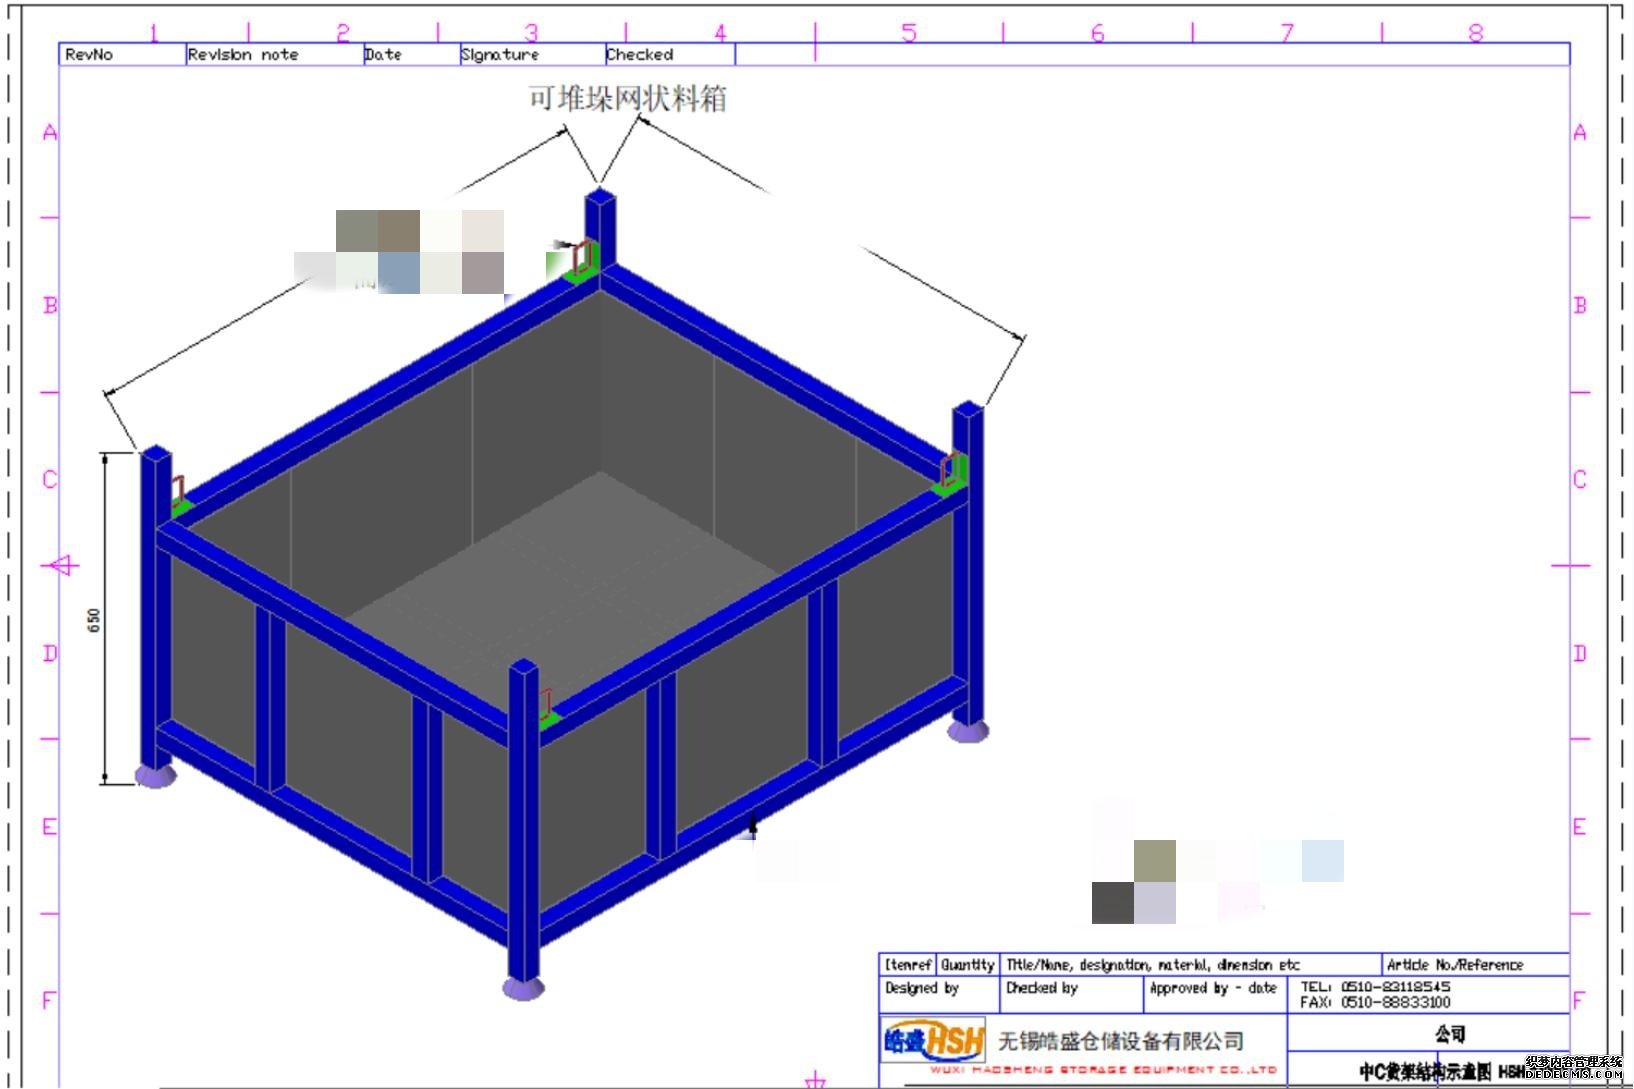The image size is (1634, 1089).
Task: Click column zone number "6" on top border
Action: pos(1098,33)
